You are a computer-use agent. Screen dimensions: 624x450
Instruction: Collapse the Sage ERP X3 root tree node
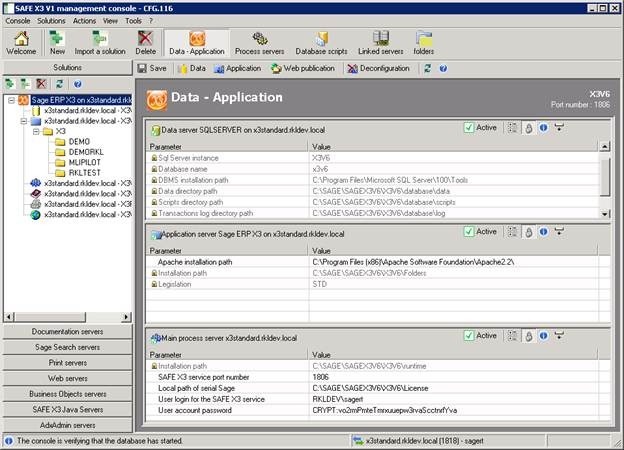click(11, 100)
